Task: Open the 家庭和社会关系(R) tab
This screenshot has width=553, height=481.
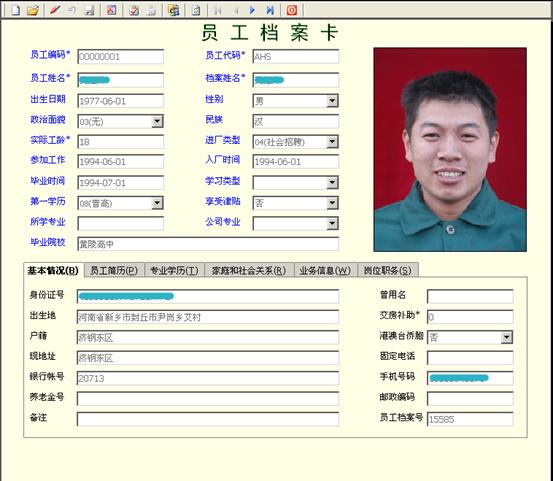Action: tap(249, 270)
